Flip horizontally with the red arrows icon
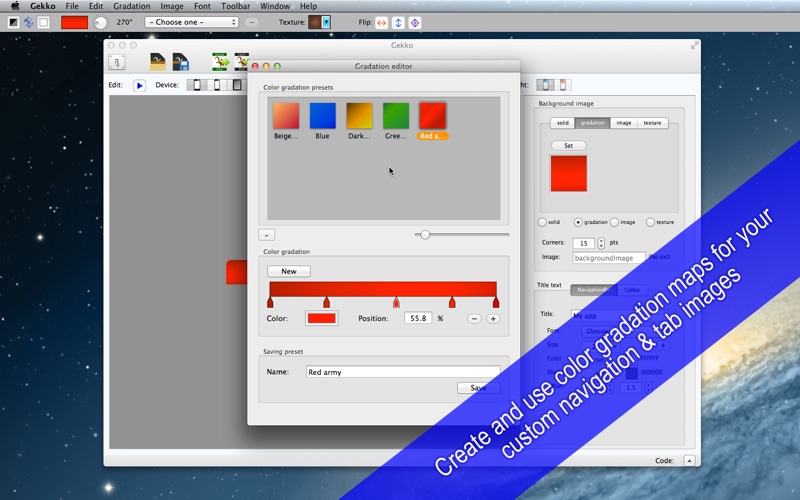800x500 pixels. [382, 22]
